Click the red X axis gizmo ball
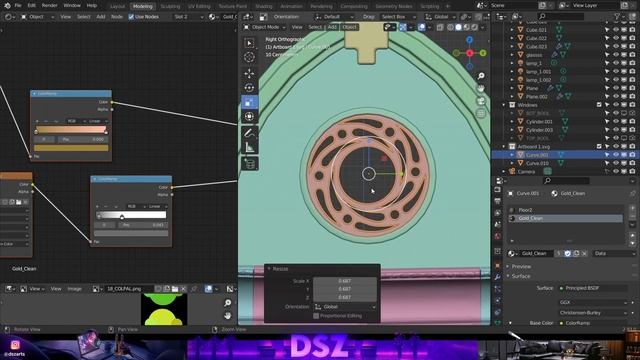The height and width of the screenshot is (360, 640). [x=470, y=53]
